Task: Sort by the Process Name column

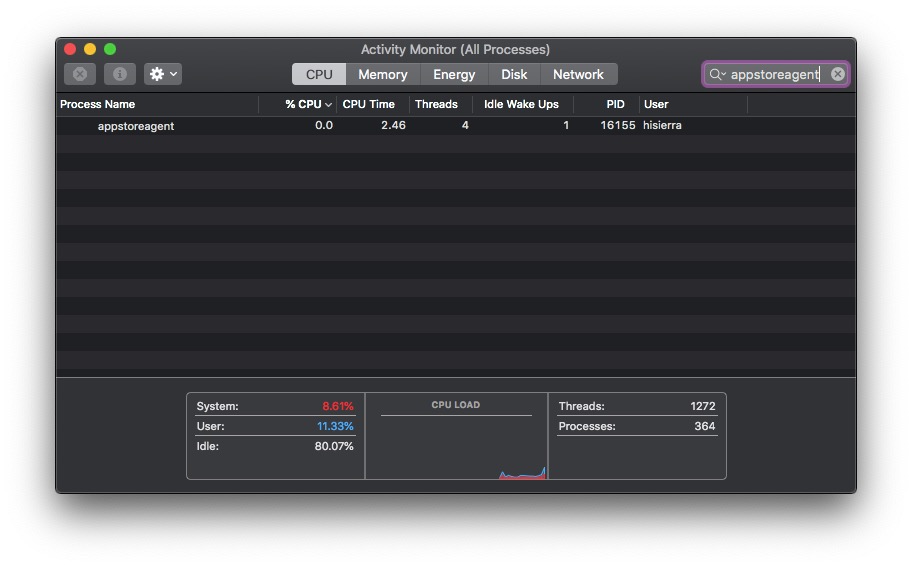Action: click(x=157, y=104)
